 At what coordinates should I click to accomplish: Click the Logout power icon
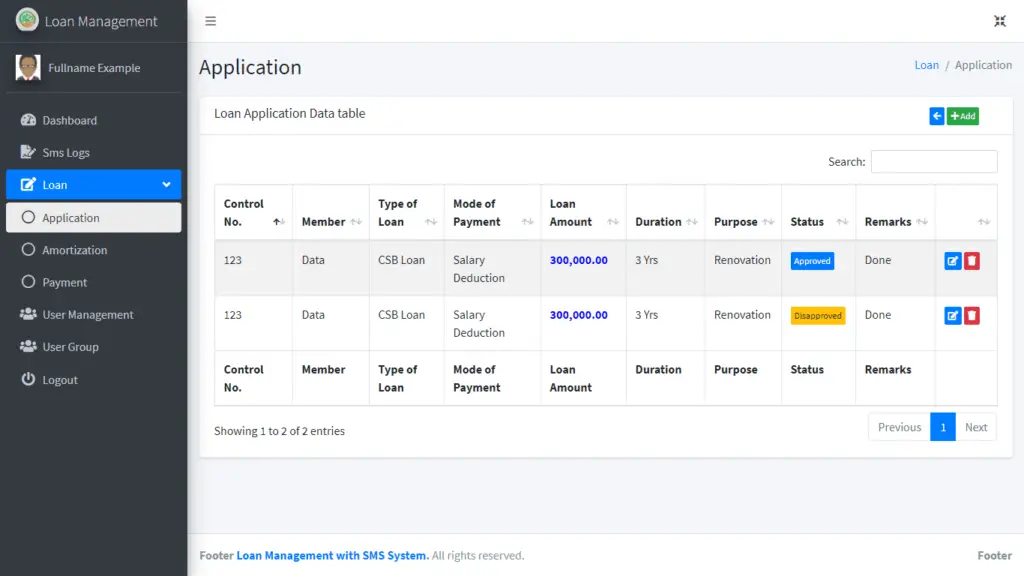click(29, 379)
